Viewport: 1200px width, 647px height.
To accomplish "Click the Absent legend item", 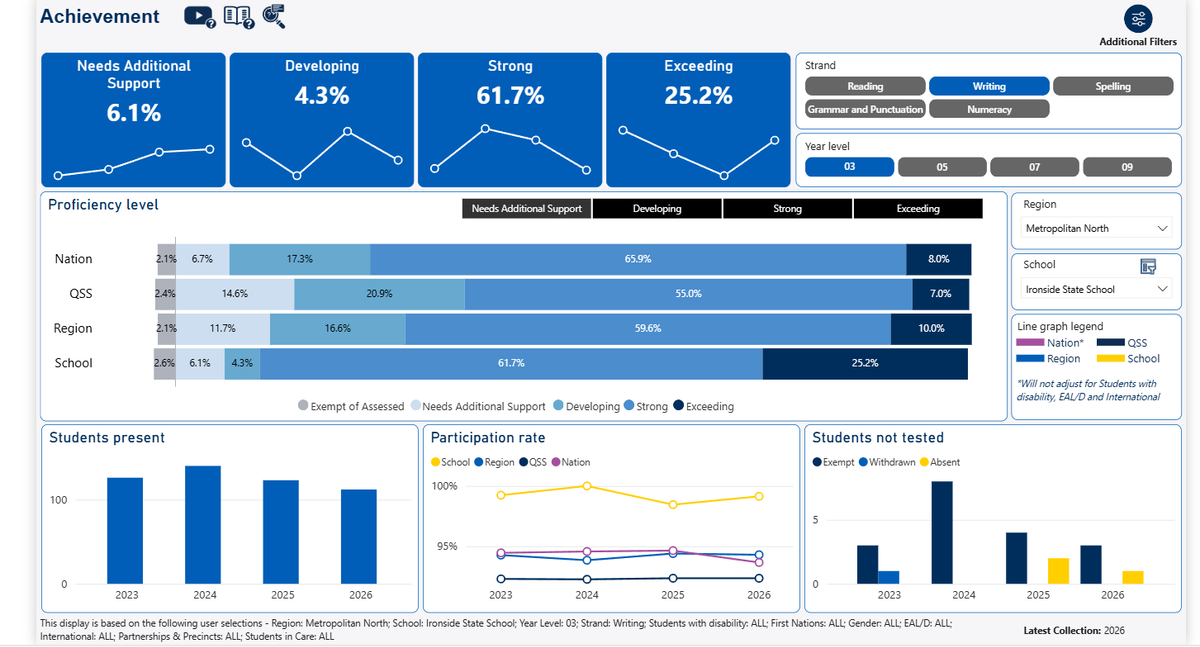I will [940, 462].
